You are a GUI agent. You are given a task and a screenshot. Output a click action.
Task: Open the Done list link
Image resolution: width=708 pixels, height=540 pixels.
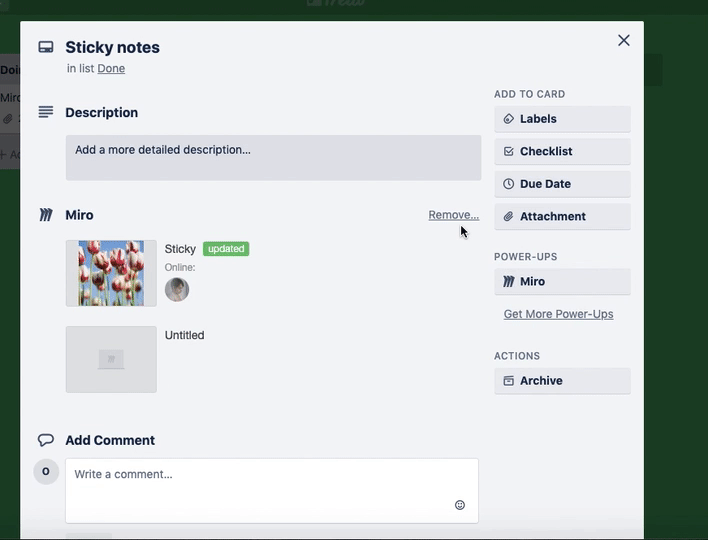[x=111, y=69]
